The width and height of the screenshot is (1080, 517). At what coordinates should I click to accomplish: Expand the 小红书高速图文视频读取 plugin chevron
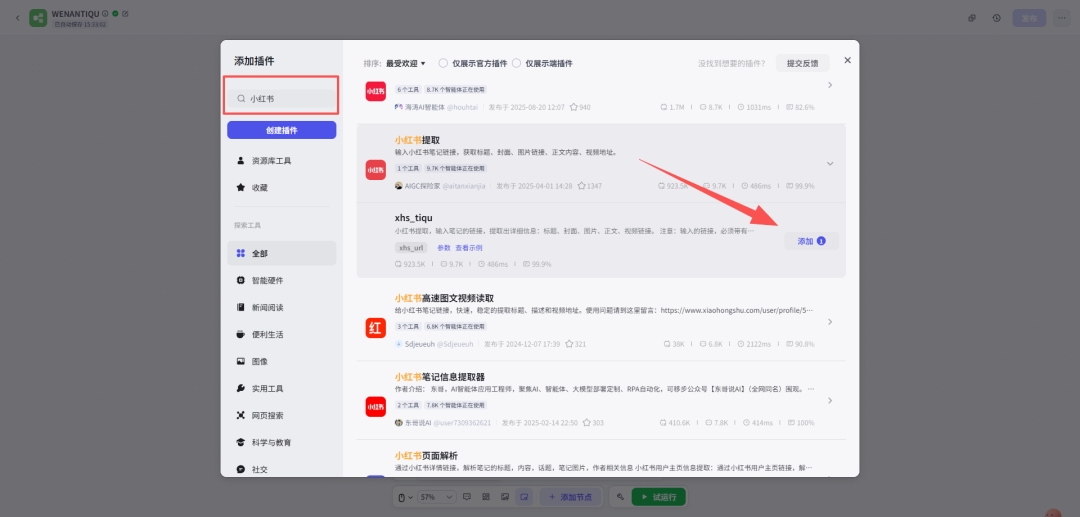pyautogui.click(x=830, y=321)
